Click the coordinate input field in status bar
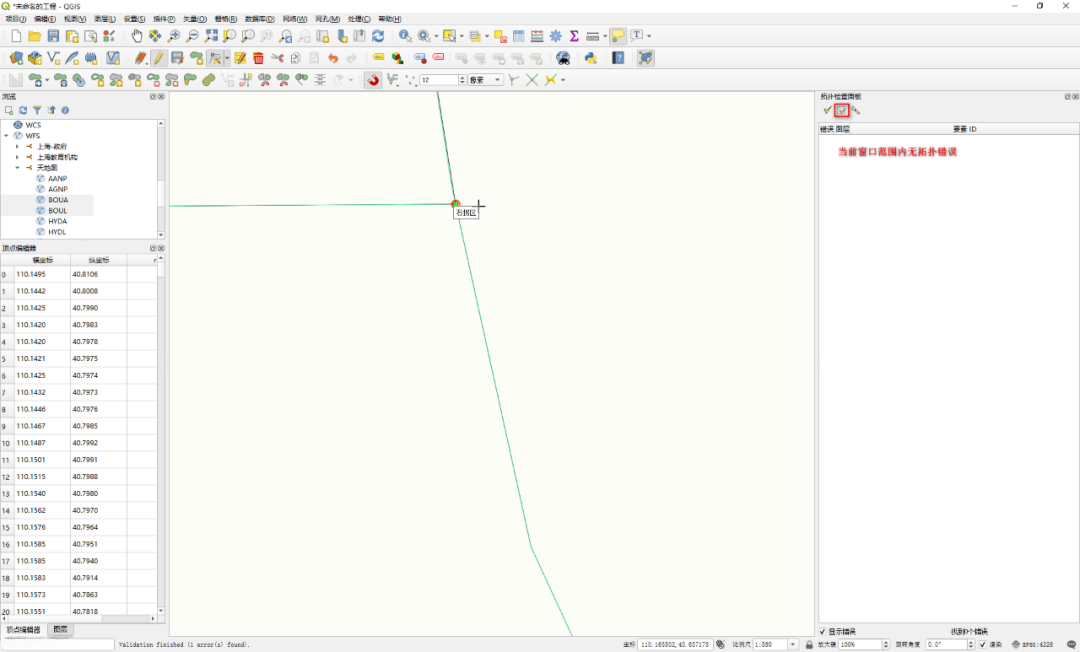The height and width of the screenshot is (652, 1080). coord(675,645)
